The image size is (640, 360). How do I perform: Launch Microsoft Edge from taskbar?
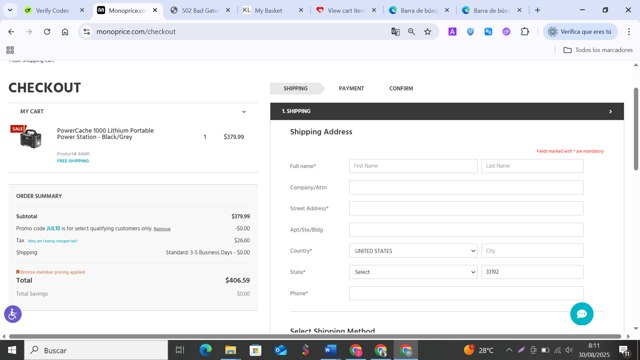pyautogui.click(x=205, y=350)
